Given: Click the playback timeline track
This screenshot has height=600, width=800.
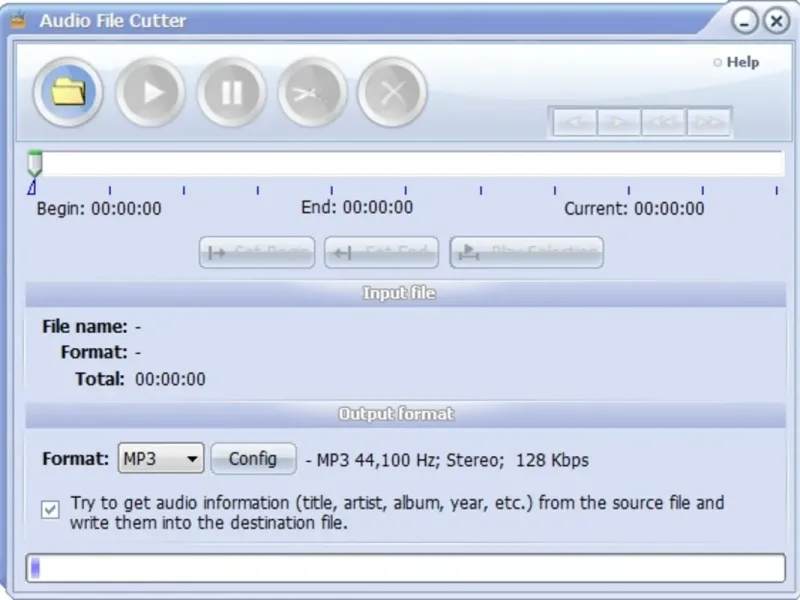Looking at the screenshot, I should click(x=406, y=163).
